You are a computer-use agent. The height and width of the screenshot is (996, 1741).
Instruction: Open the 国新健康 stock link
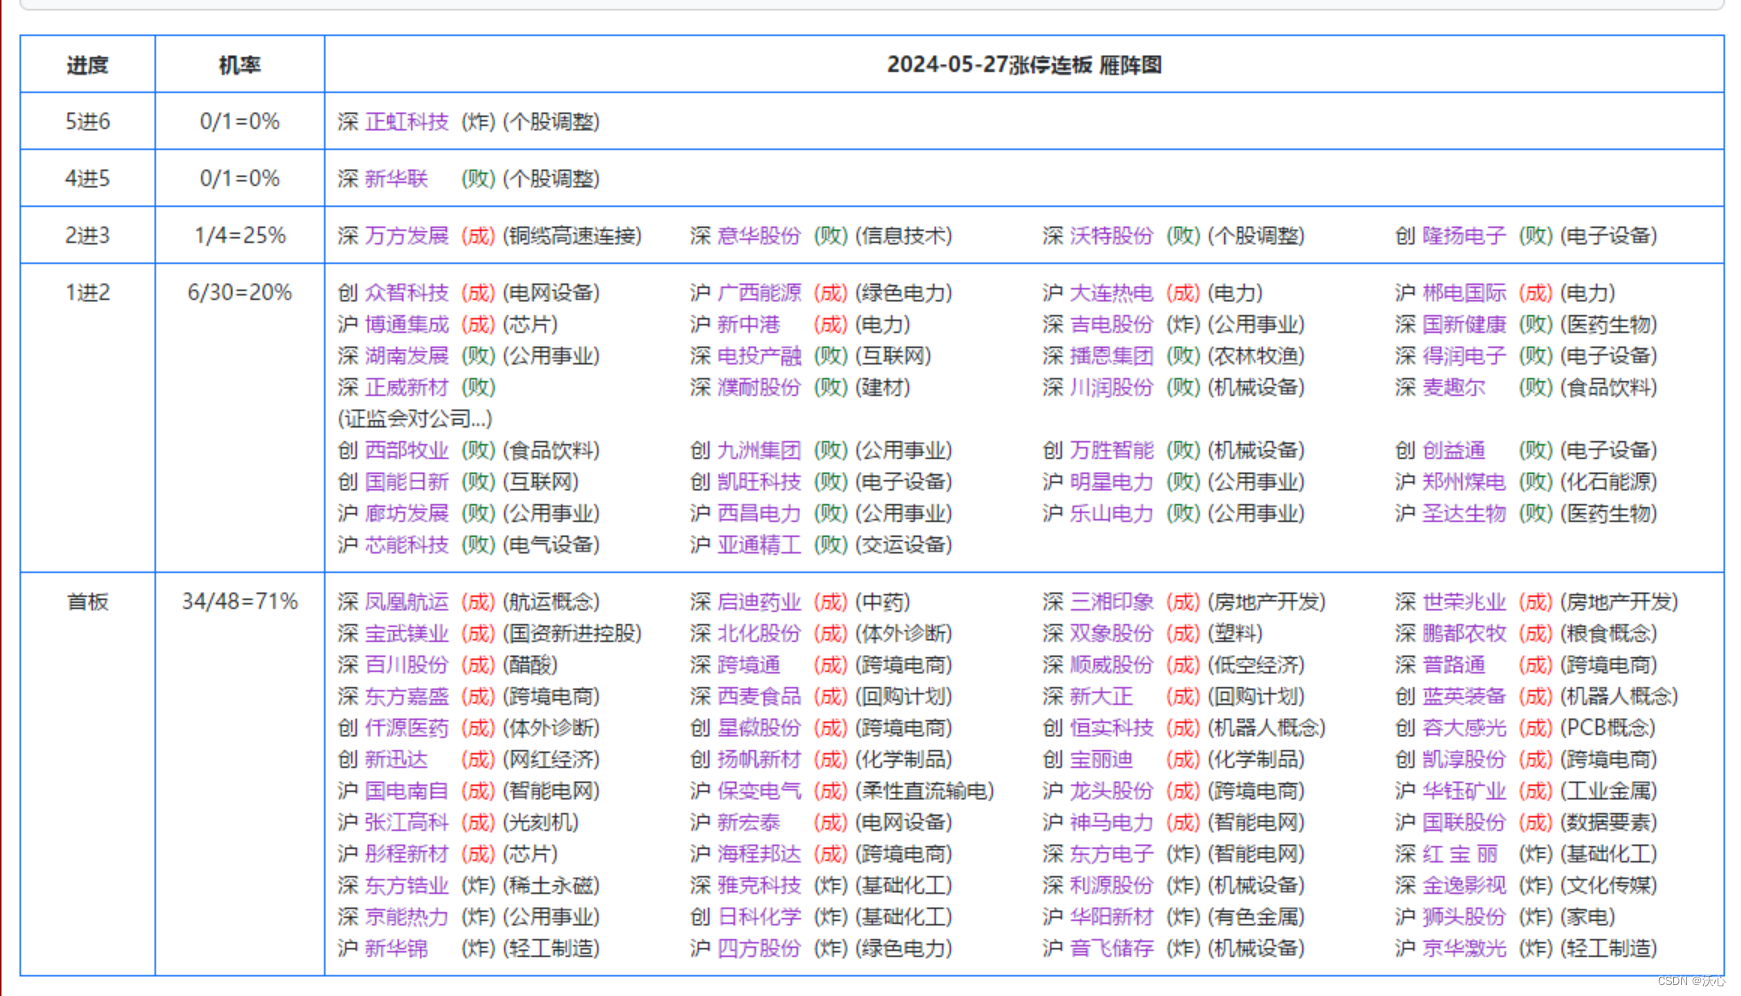[x=1464, y=325]
